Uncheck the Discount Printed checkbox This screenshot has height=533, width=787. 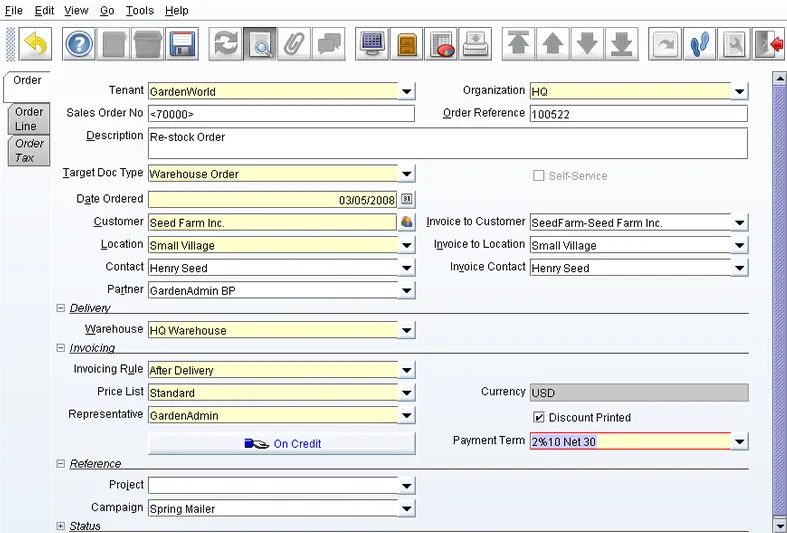pyautogui.click(x=539, y=418)
